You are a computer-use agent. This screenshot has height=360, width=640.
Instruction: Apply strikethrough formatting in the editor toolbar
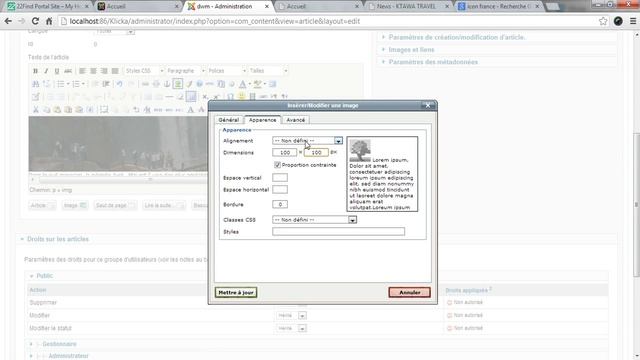pos(68,71)
